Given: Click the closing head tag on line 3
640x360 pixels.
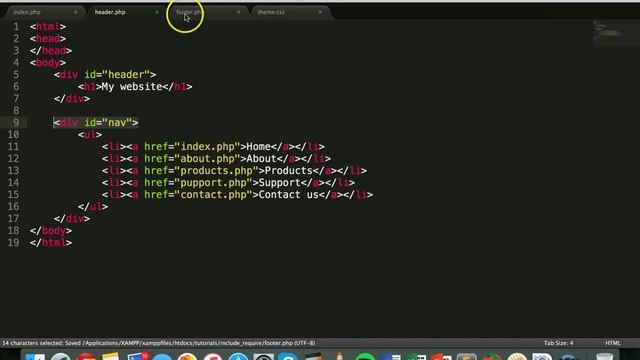Looking at the screenshot, I should point(51,51).
